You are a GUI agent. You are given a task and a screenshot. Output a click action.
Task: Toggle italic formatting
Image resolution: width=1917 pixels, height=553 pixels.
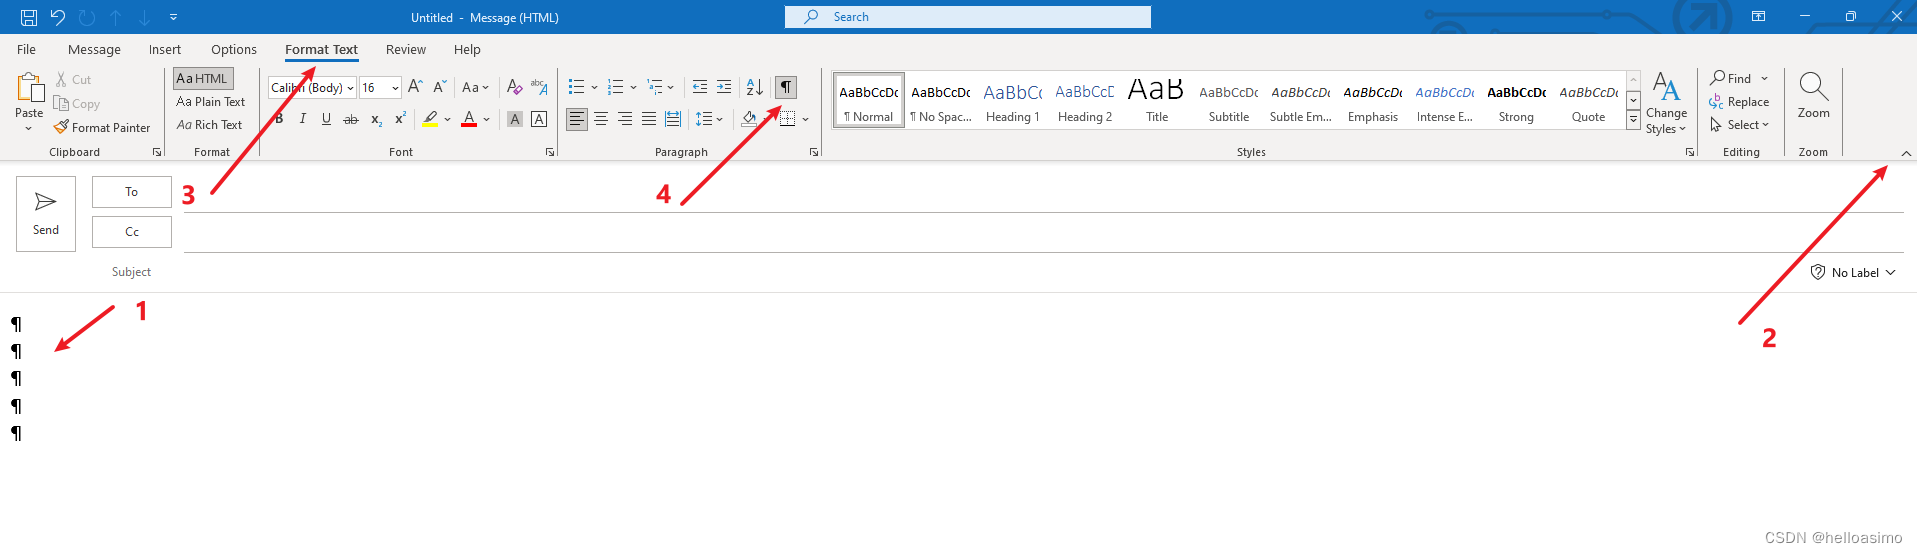(x=303, y=119)
